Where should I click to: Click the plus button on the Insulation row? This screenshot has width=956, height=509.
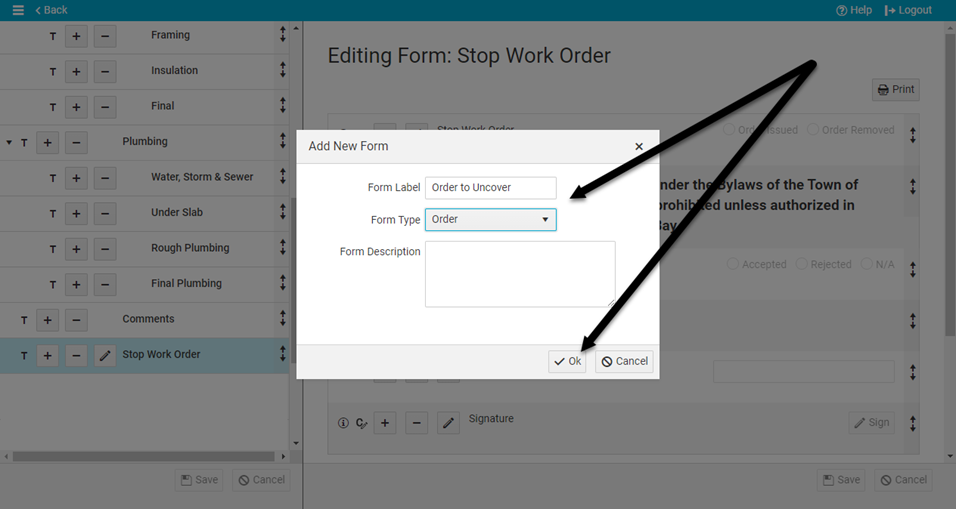pyautogui.click(x=76, y=71)
